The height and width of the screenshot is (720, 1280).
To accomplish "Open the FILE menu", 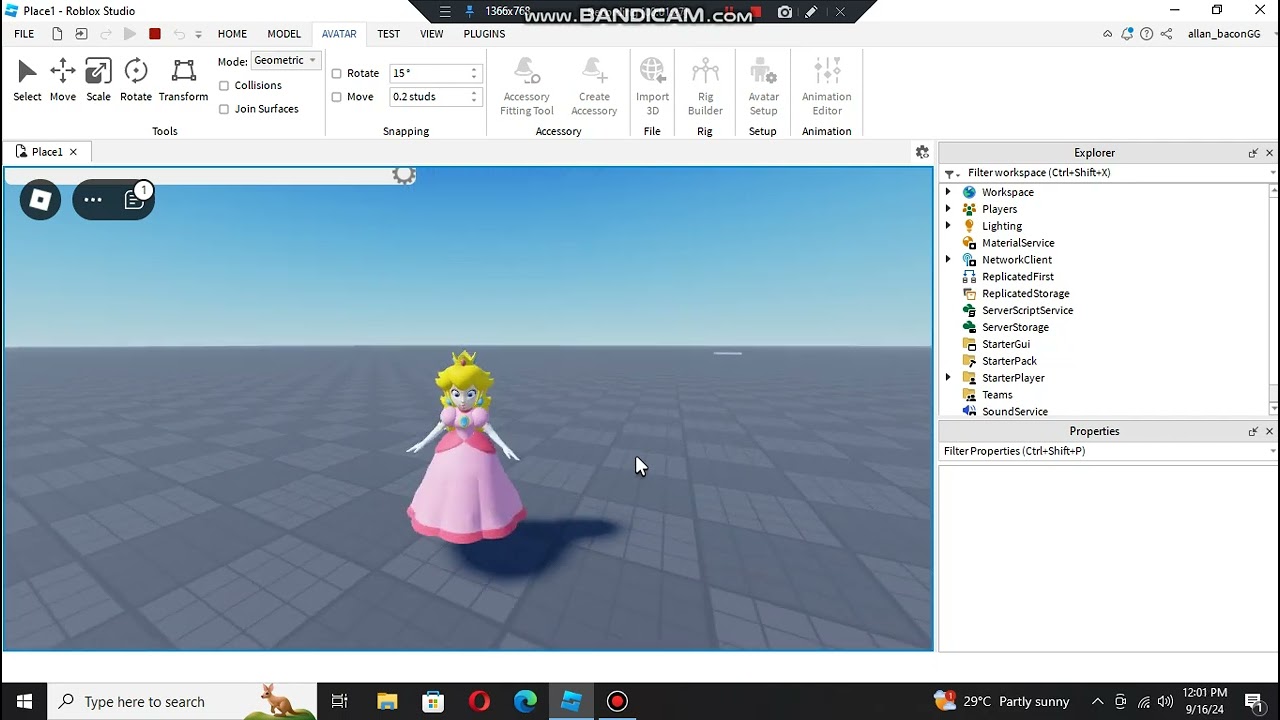I will pos(24,34).
